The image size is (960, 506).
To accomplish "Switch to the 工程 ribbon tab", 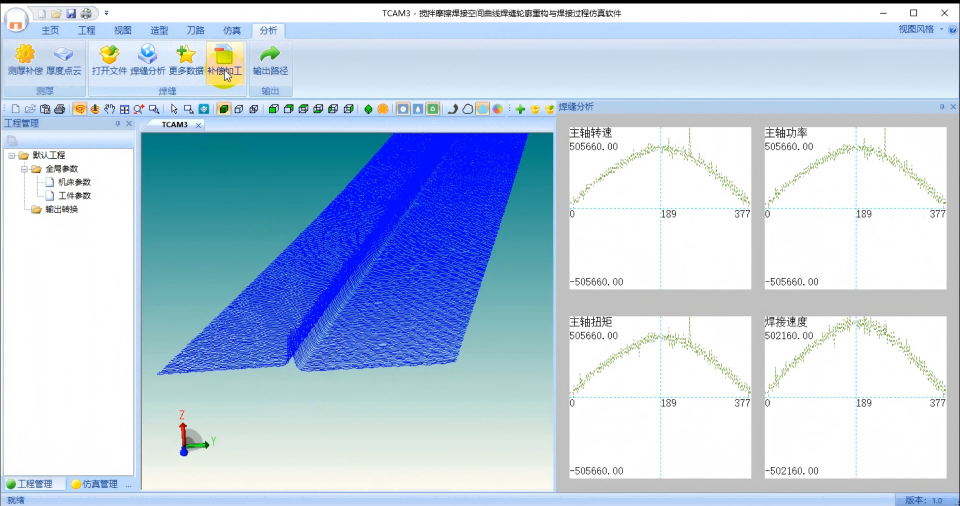I will [86, 30].
